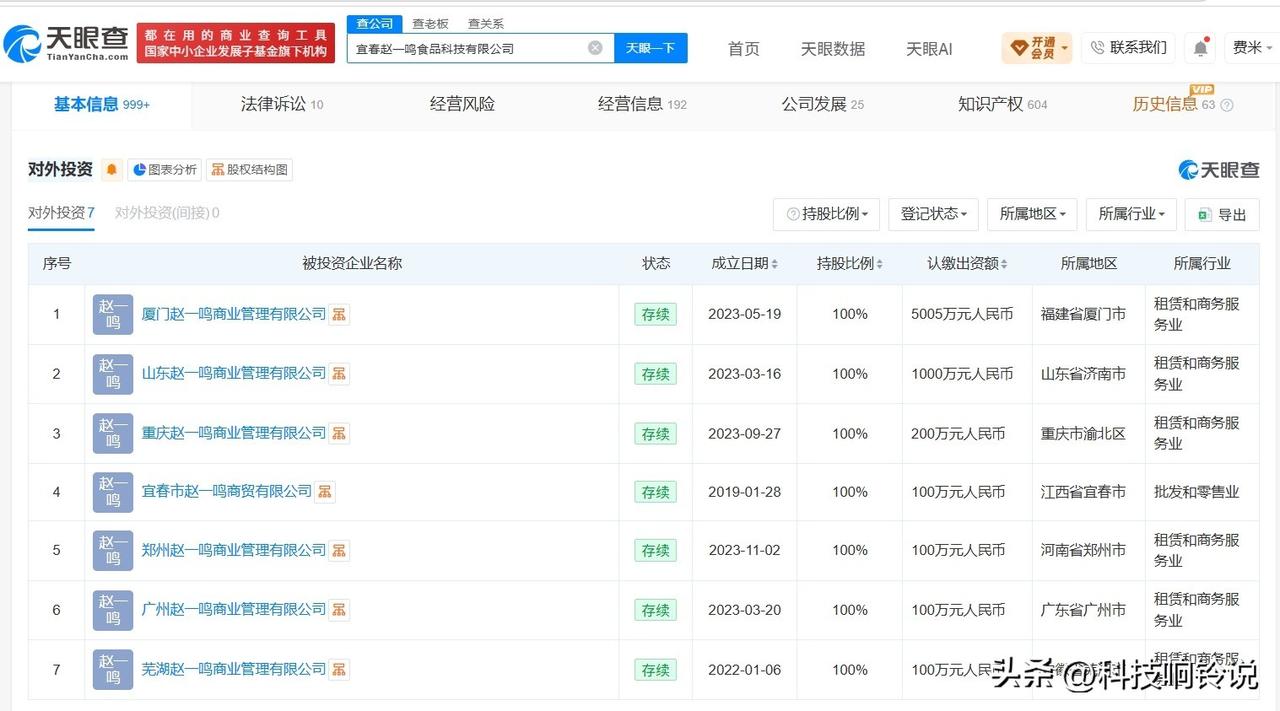Open structure icon next to 山东赵一鸣商业管理有限公司

coord(340,374)
